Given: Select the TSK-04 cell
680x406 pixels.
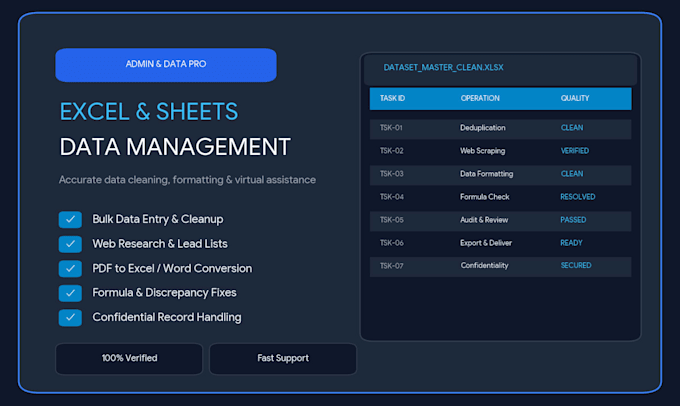Looking at the screenshot, I should pyautogui.click(x=392, y=197).
